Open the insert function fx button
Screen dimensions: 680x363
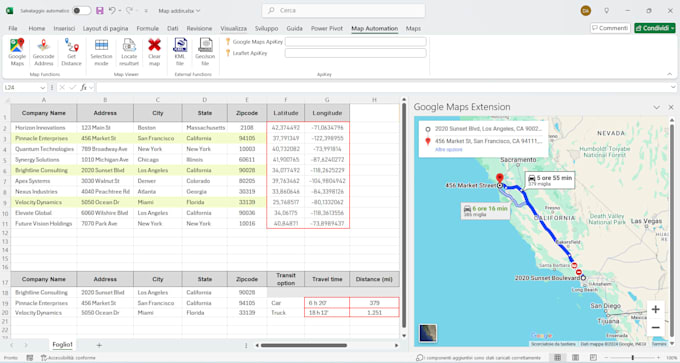click(84, 87)
